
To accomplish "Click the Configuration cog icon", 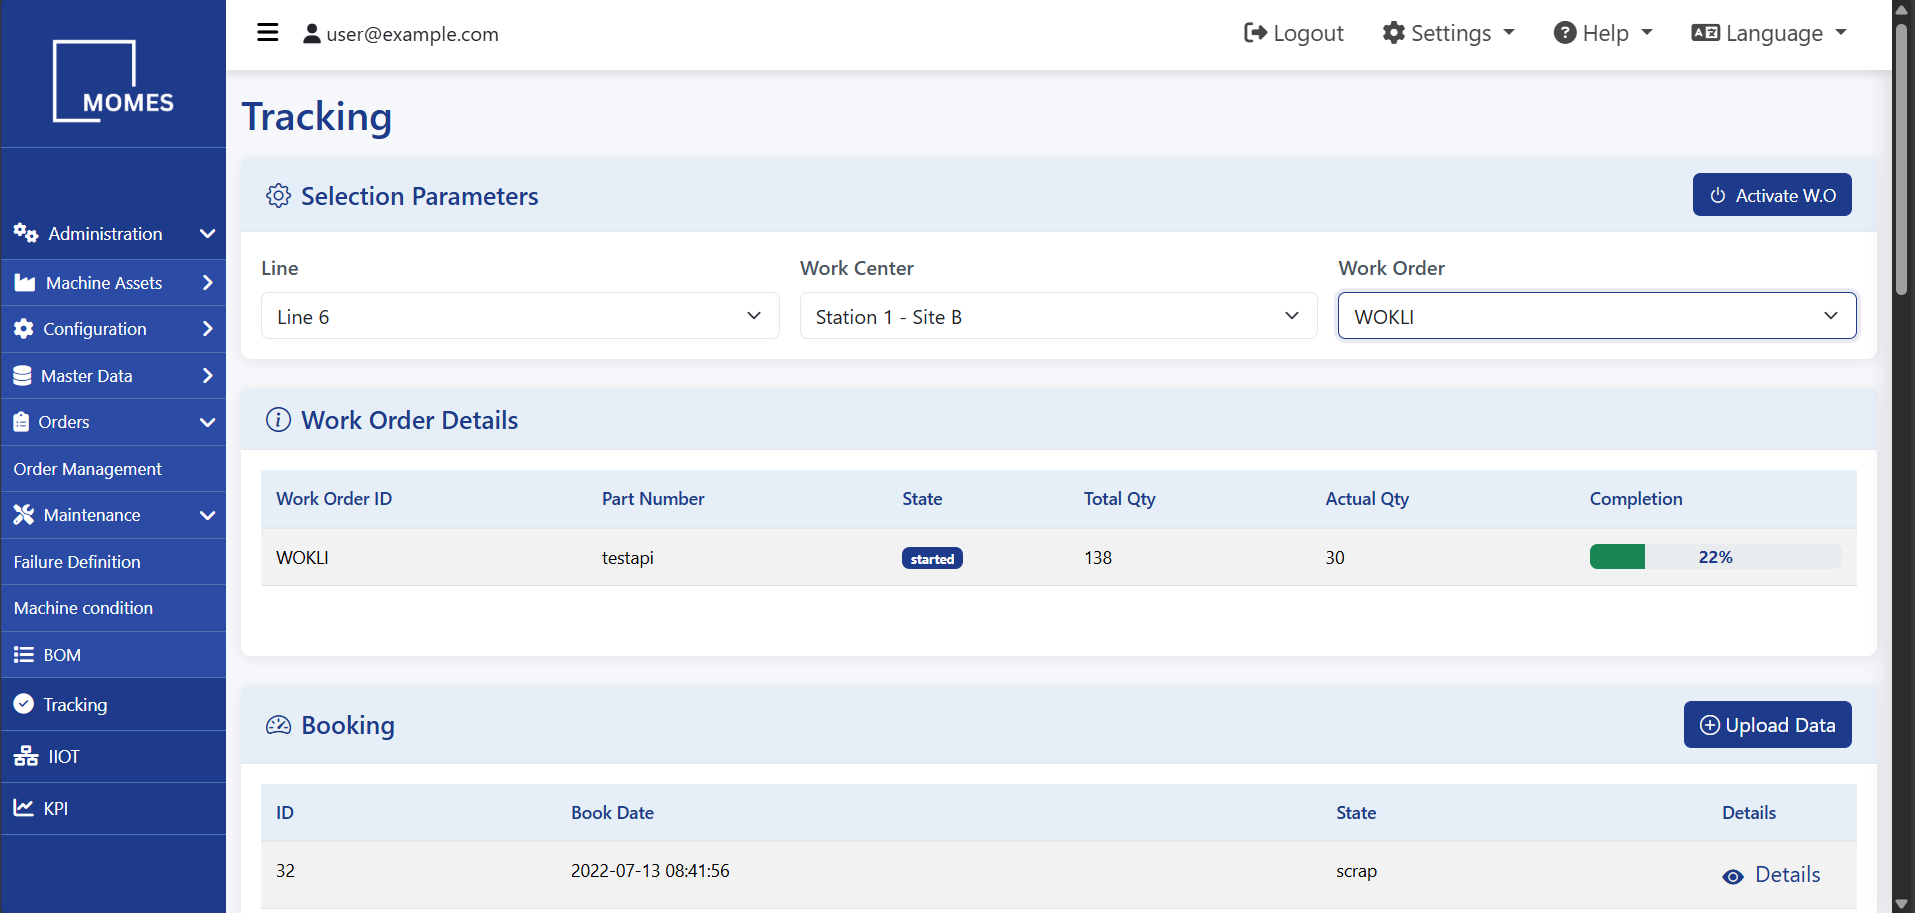I will pos(24,329).
